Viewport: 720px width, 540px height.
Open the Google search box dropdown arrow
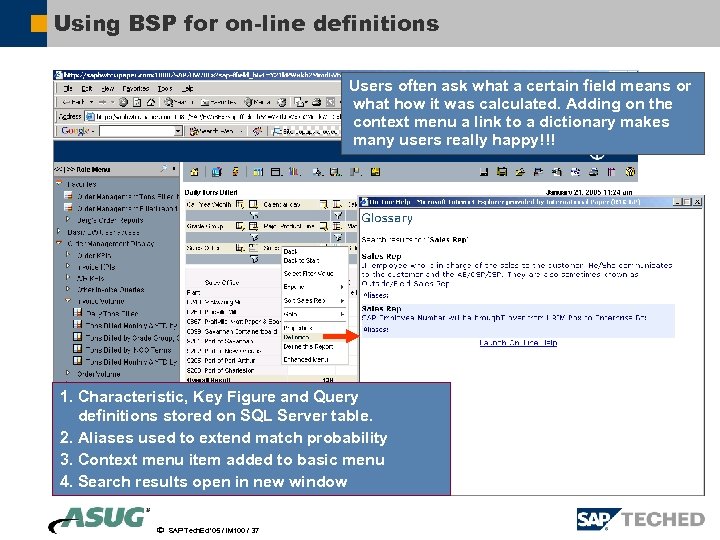pyautogui.click(x=179, y=131)
